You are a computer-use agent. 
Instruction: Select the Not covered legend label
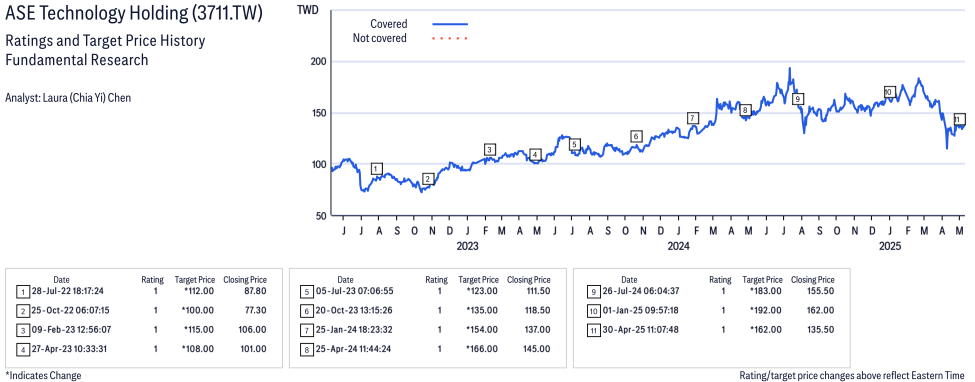[380, 39]
